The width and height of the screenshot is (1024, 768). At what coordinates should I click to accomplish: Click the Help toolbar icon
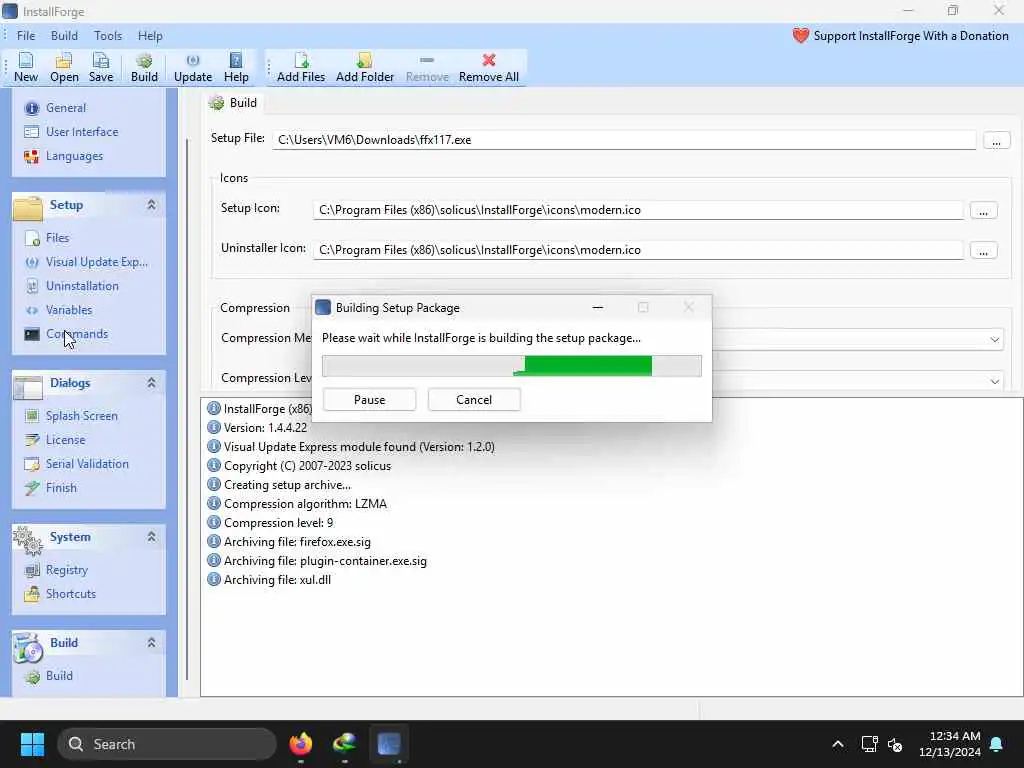pos(236,67)
